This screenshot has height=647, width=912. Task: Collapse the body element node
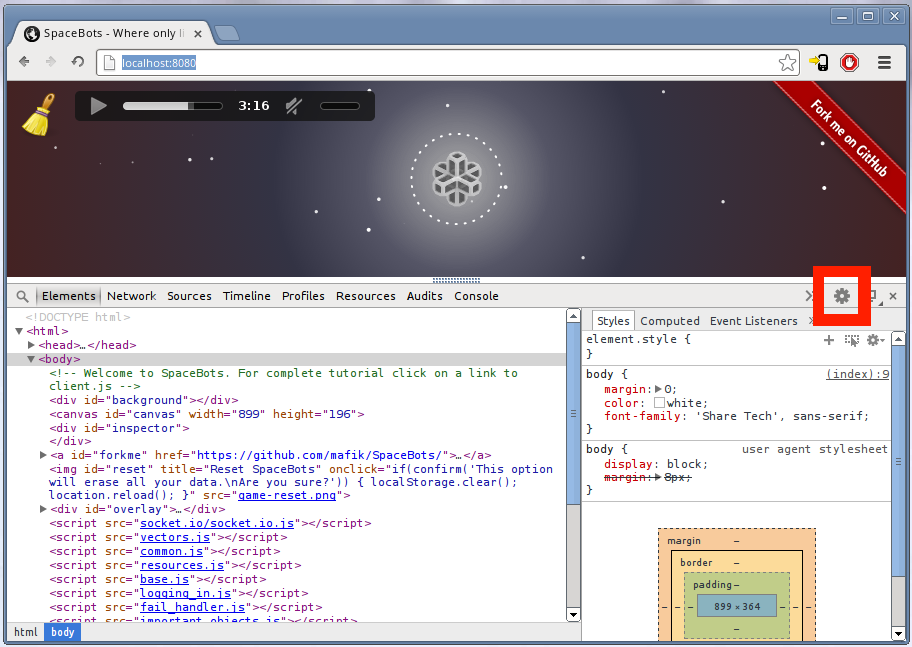coord(32,359)
